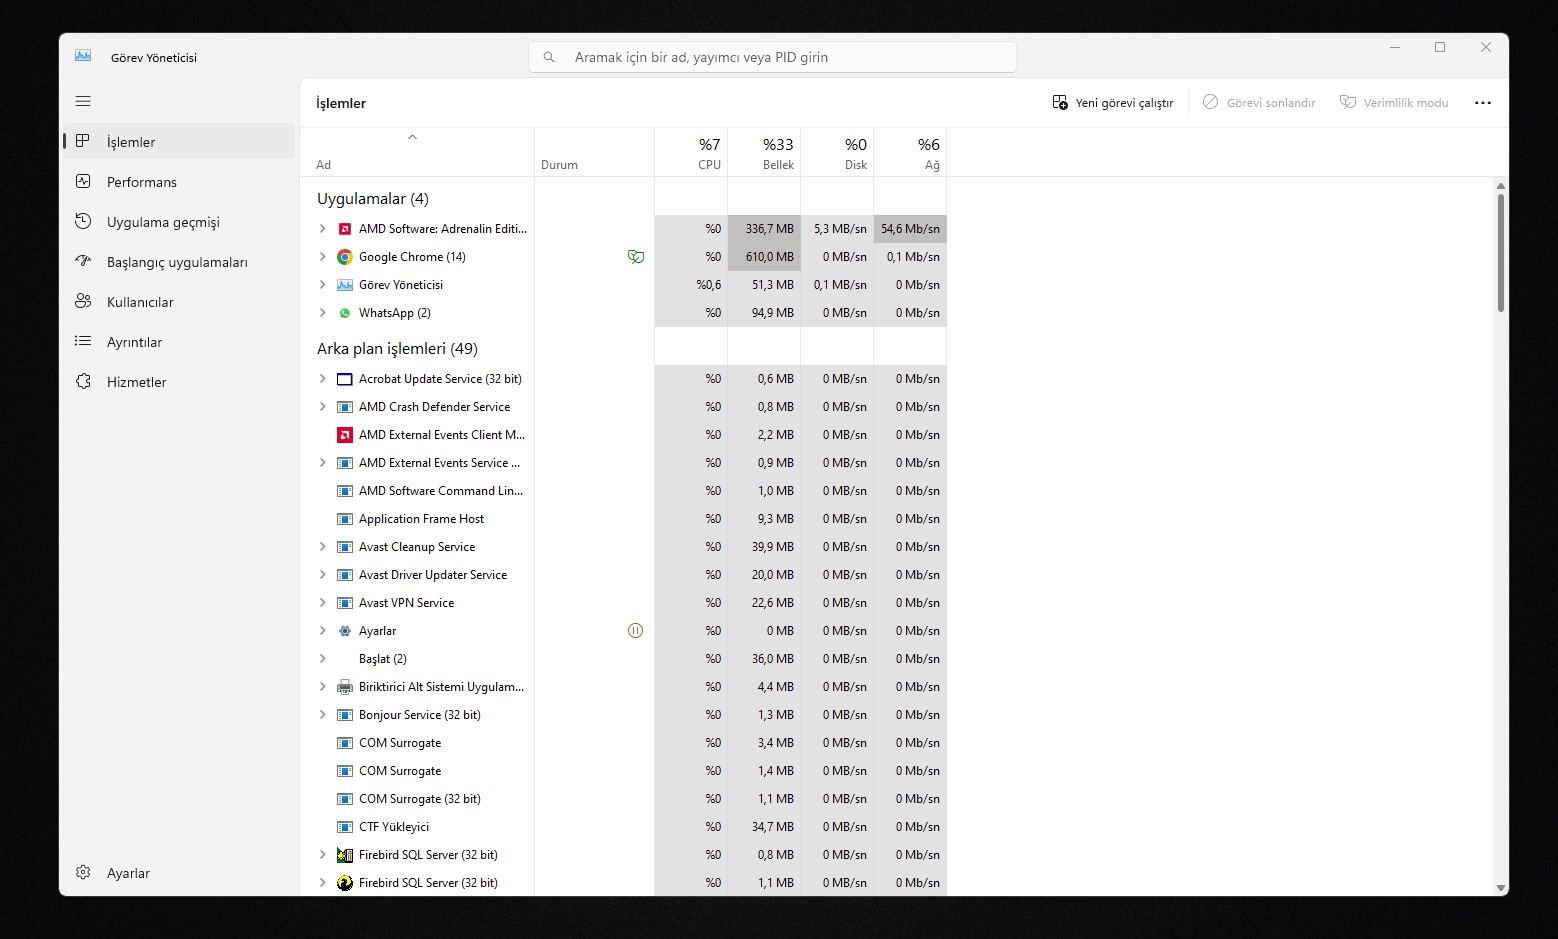Open the hamburger navigation menu icon
Screen dimensions: 1558x939
click(83, 101)
